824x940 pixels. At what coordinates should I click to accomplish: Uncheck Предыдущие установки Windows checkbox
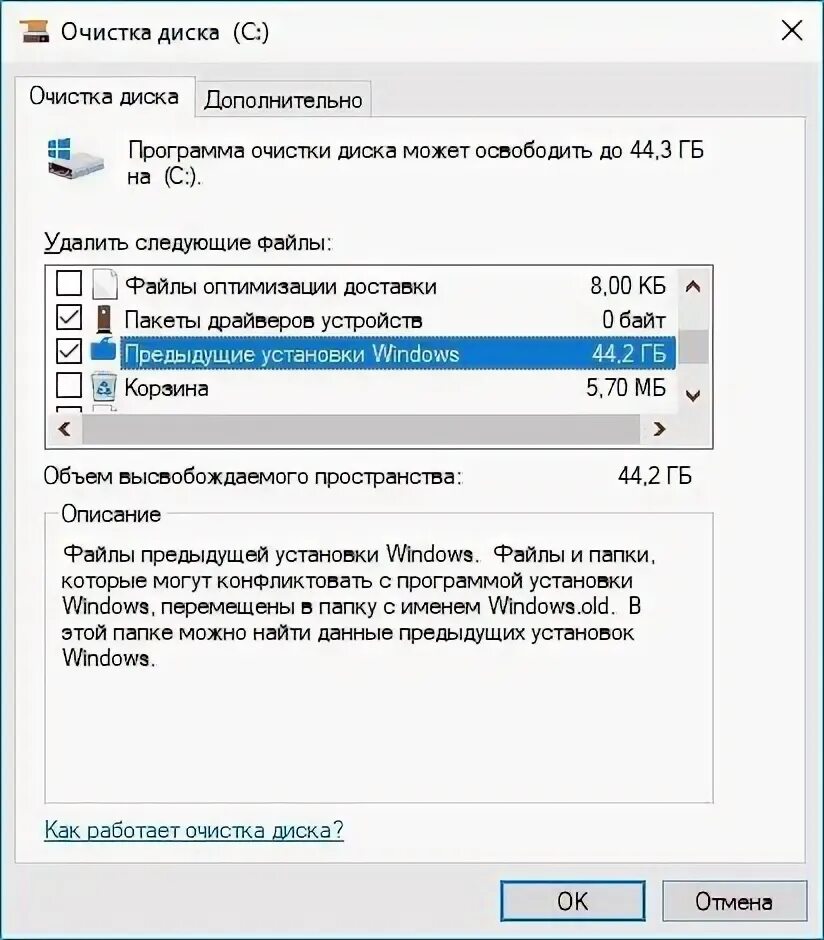[x=69, y=352]
